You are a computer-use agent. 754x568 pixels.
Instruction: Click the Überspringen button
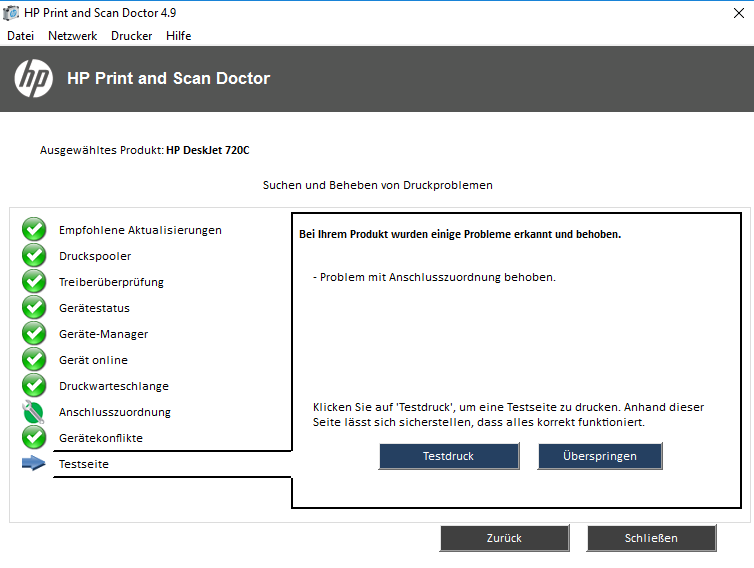[x=600, y=456]
